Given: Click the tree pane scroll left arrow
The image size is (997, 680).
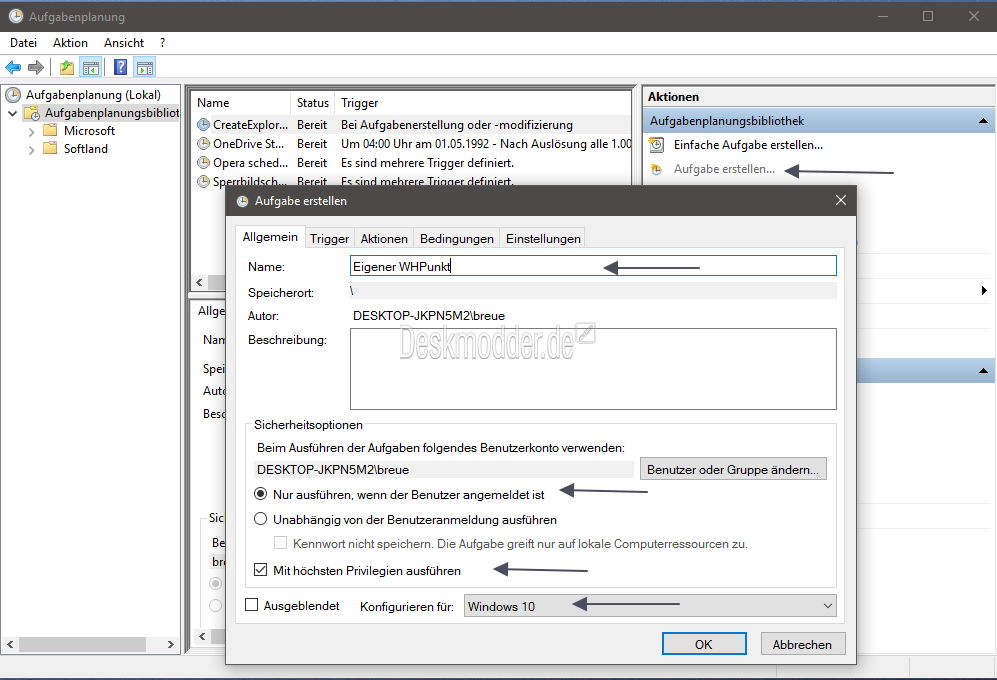Looking at the screenshot, I should 10,644.
